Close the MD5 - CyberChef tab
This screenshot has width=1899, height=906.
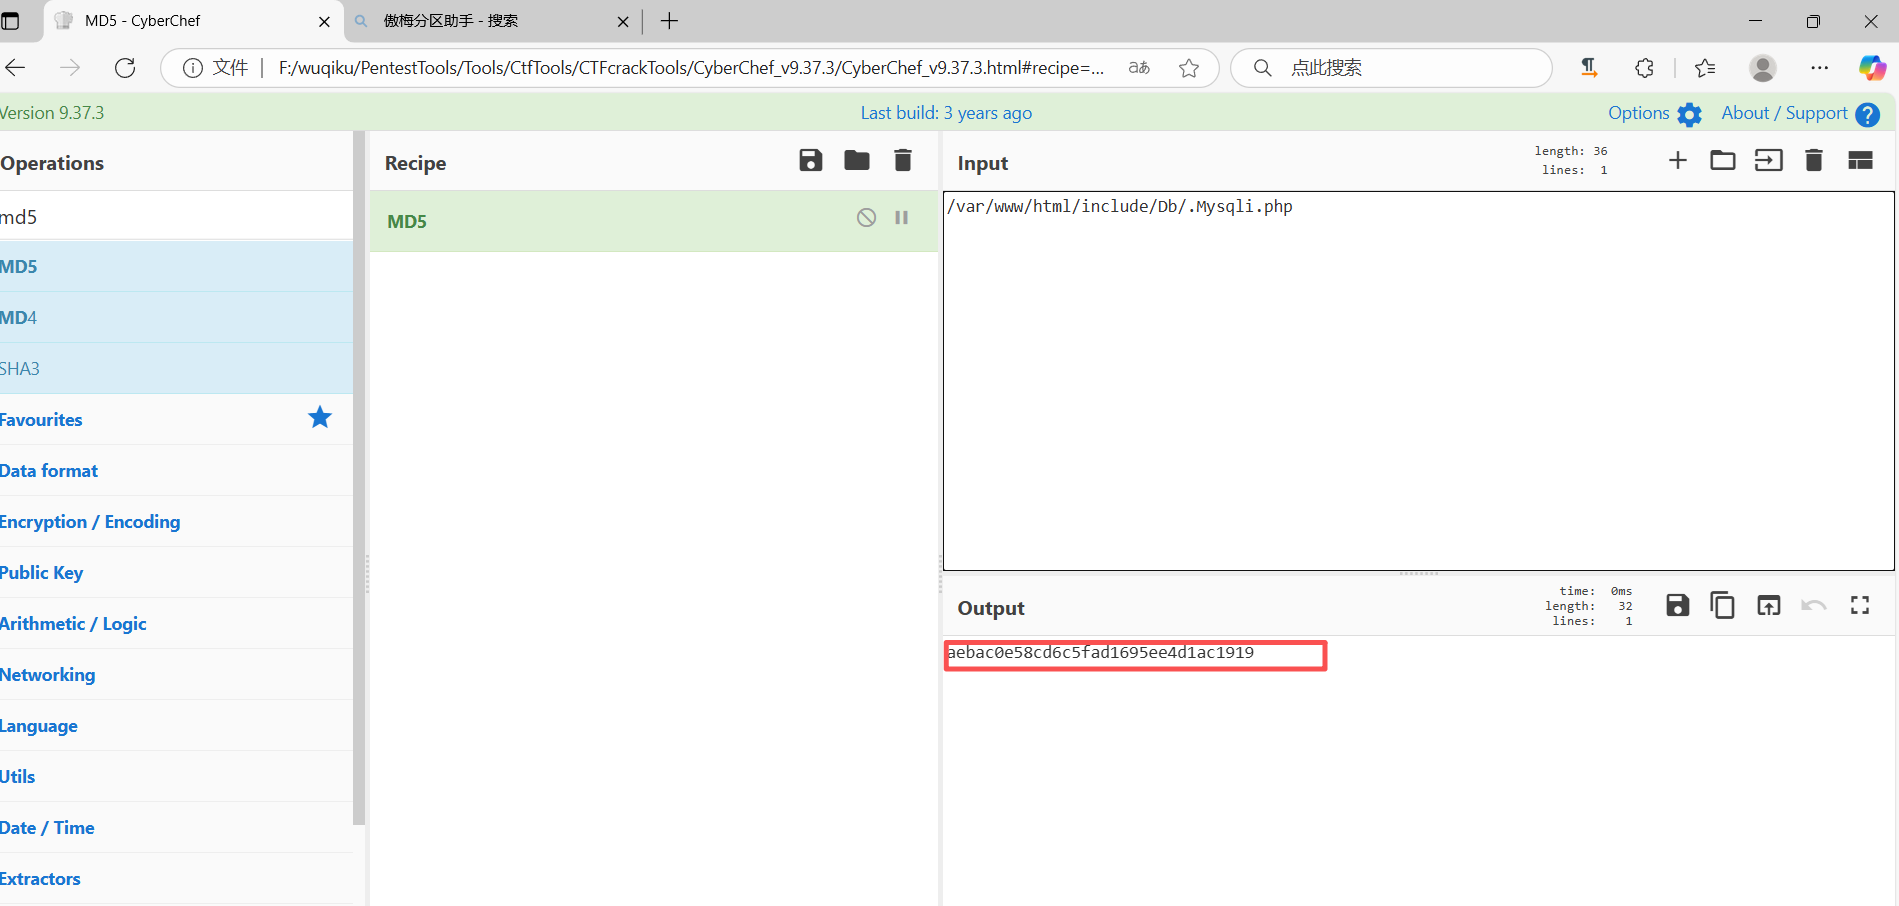[x=324, y=21]
